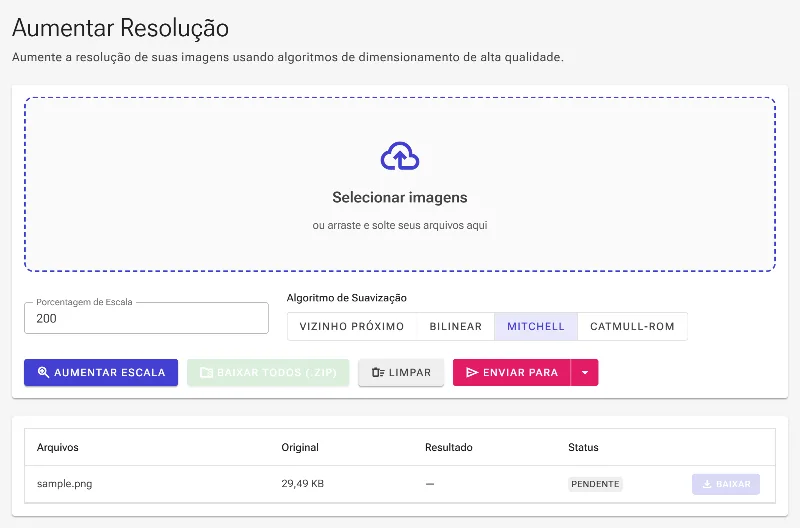Click the Resultado column header
The width and height of the screenshot is (800, 528).
[x=448, y=447]
